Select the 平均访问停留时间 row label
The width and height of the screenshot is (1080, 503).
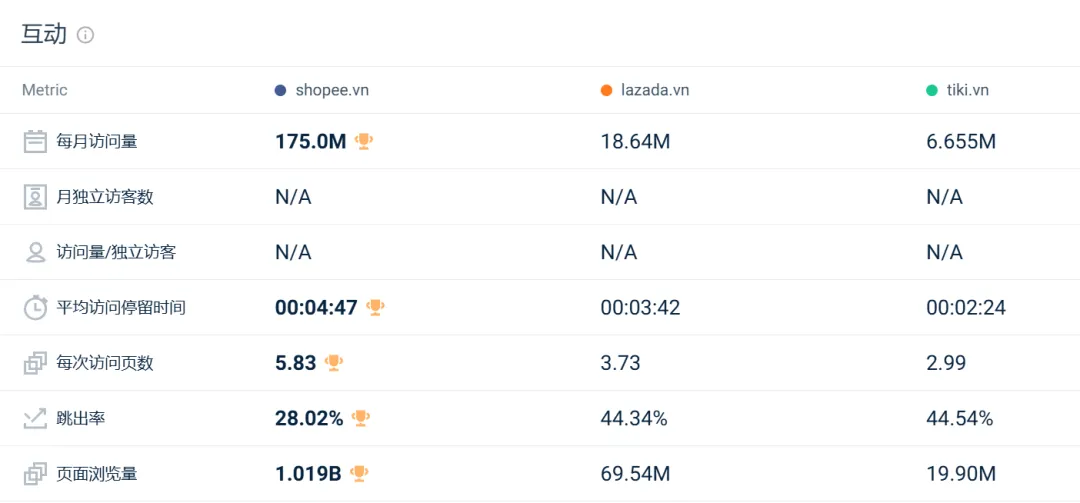point(121,307)
